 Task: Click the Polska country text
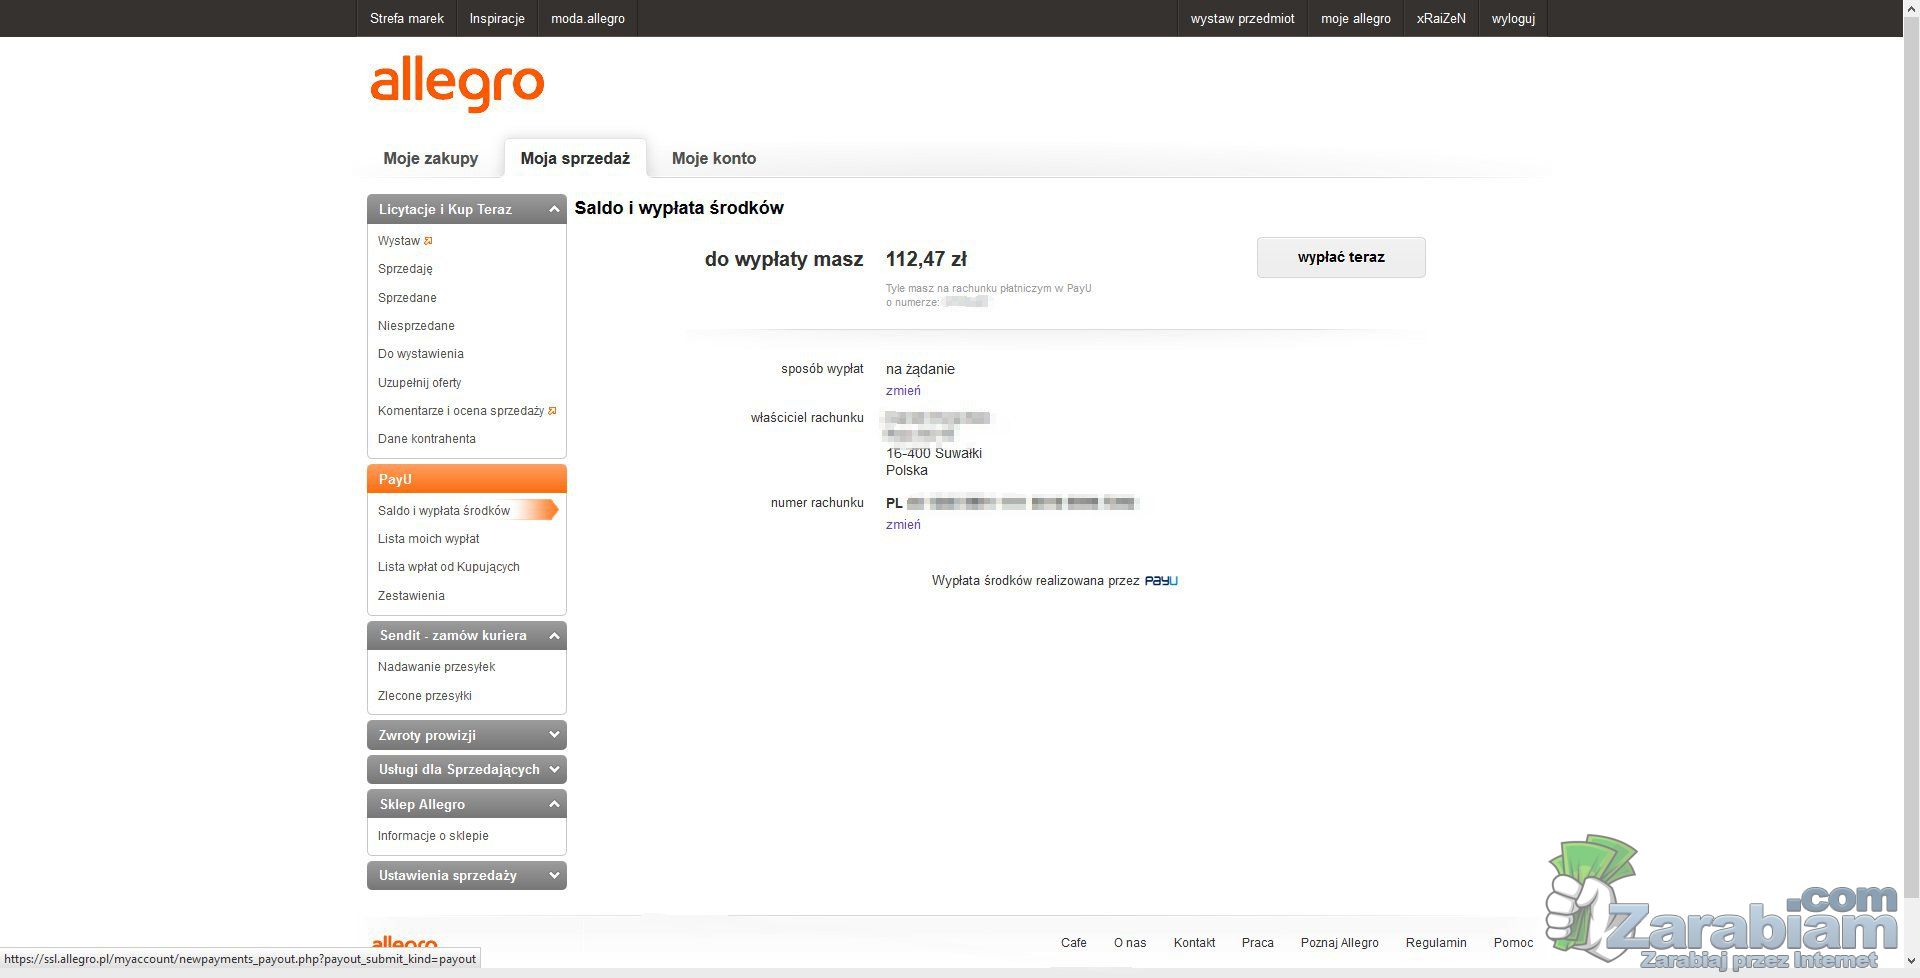click(907, 470)
